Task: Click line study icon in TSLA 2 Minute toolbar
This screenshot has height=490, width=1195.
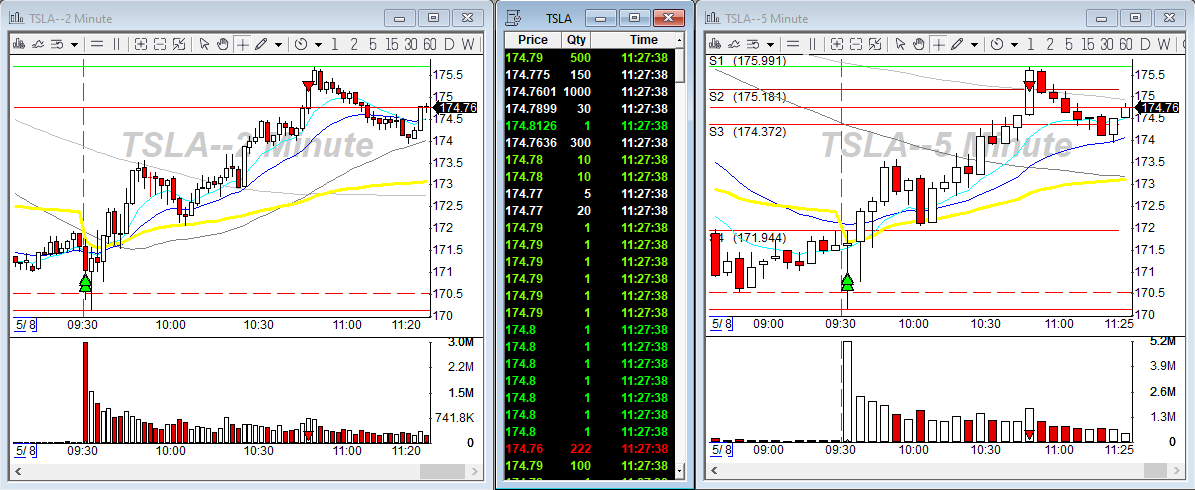Action: (38, 44)
